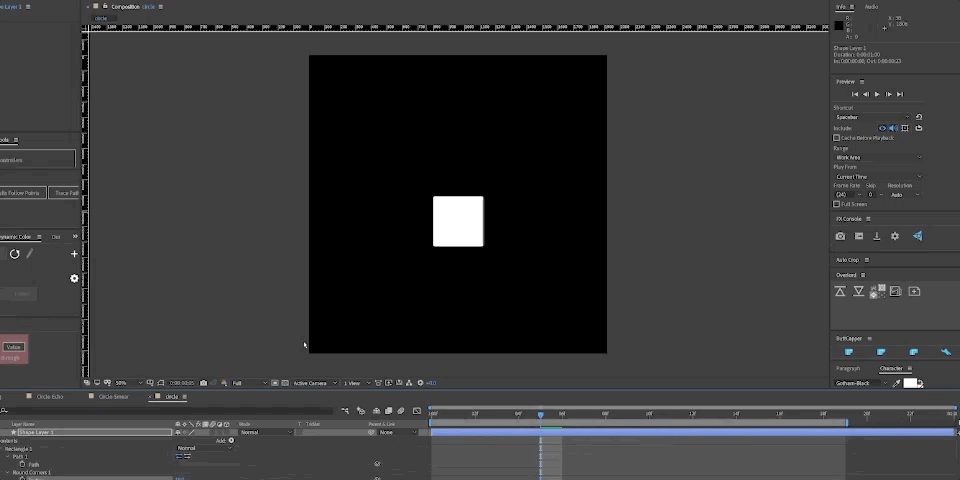Pick a color with the Character eyedropper
The width and height of the screenshot is (960, 480).
pos(897,383)
